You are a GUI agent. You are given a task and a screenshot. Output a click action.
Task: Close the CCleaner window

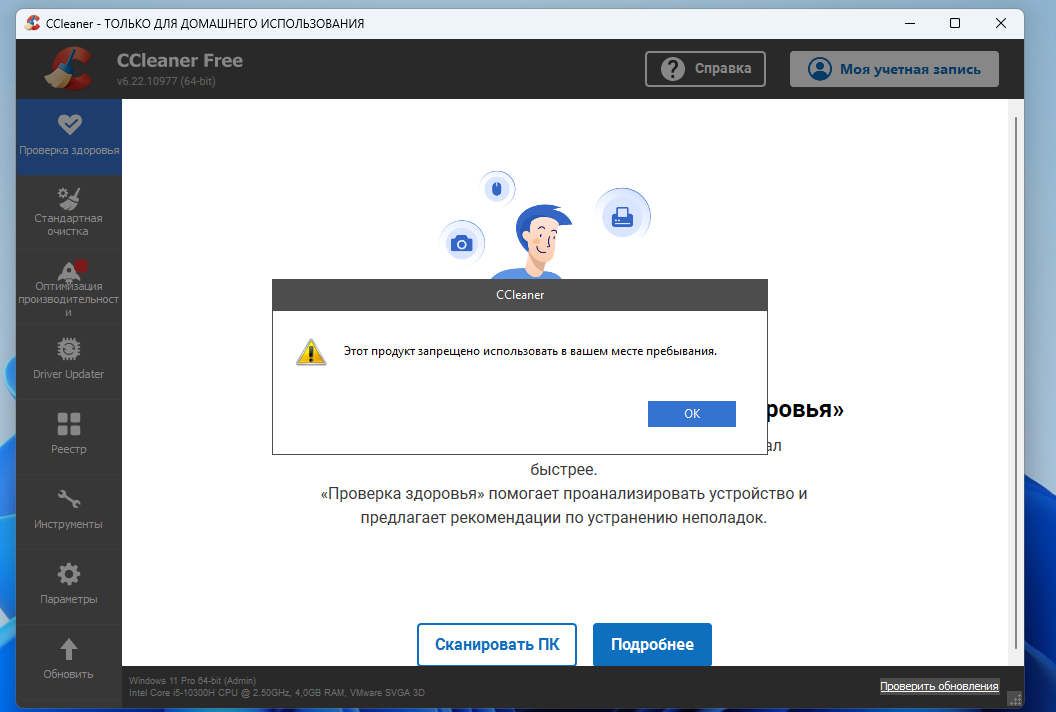1001,23
